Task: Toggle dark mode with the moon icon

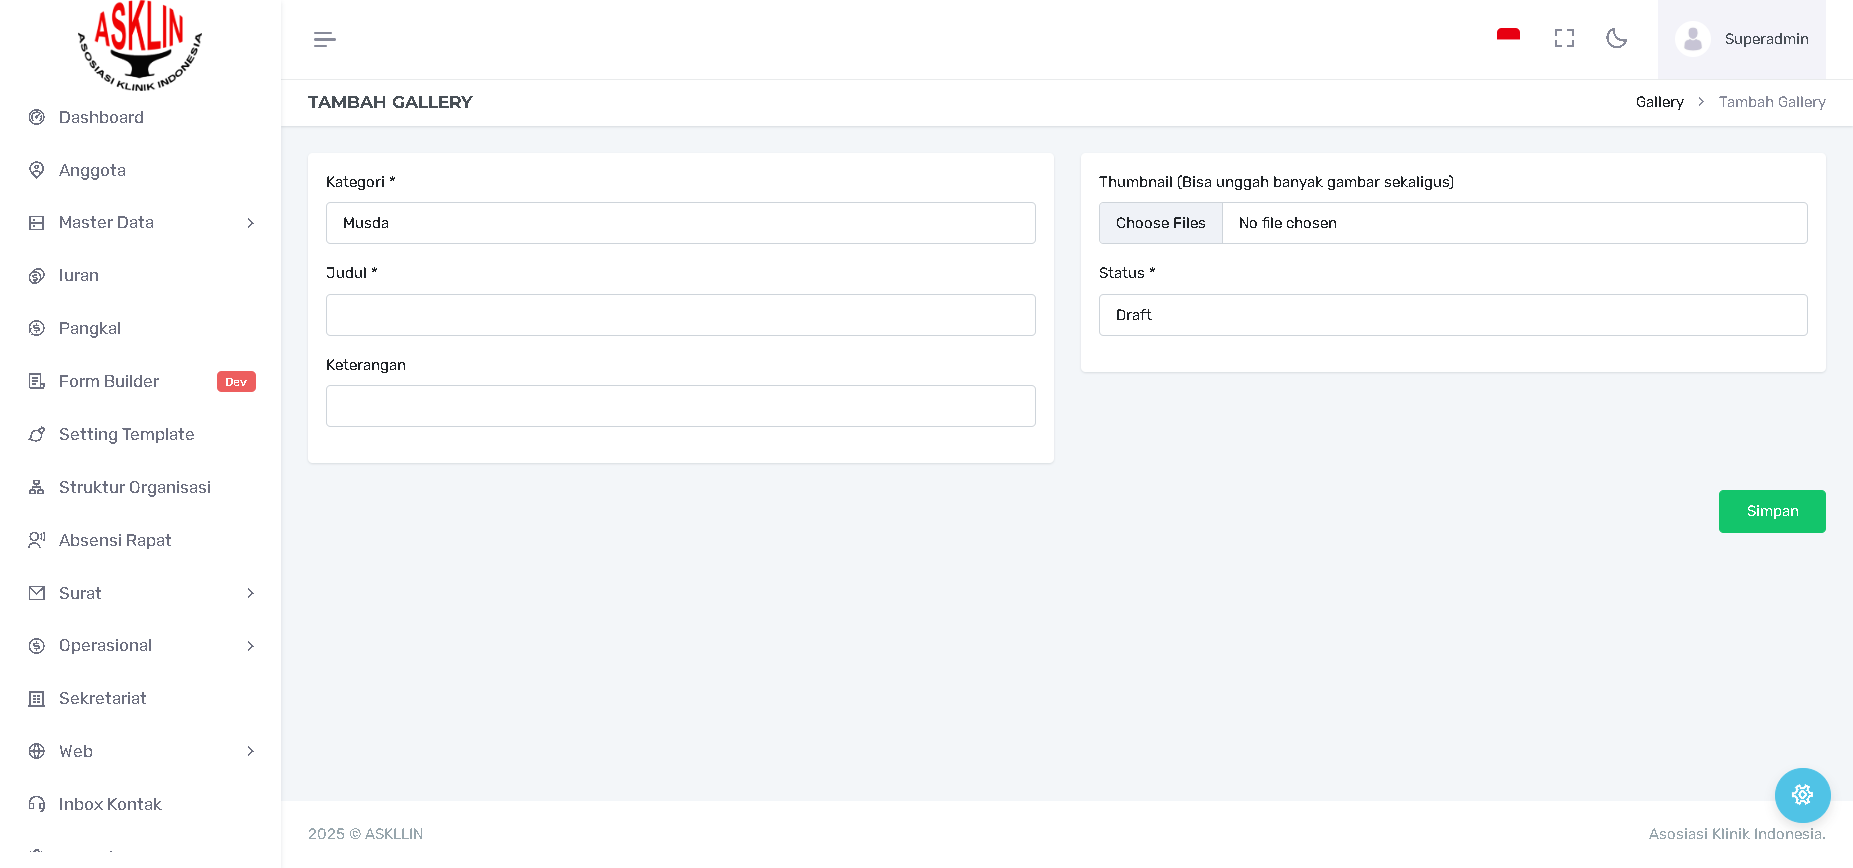Action: coord(1616,38)
